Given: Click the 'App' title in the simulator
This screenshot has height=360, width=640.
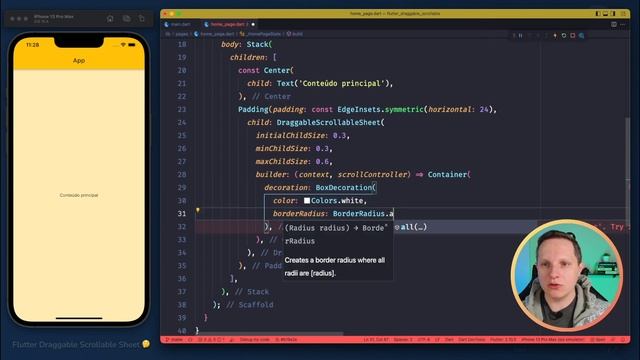Looking at the screenshot, I should click(79, 60).
